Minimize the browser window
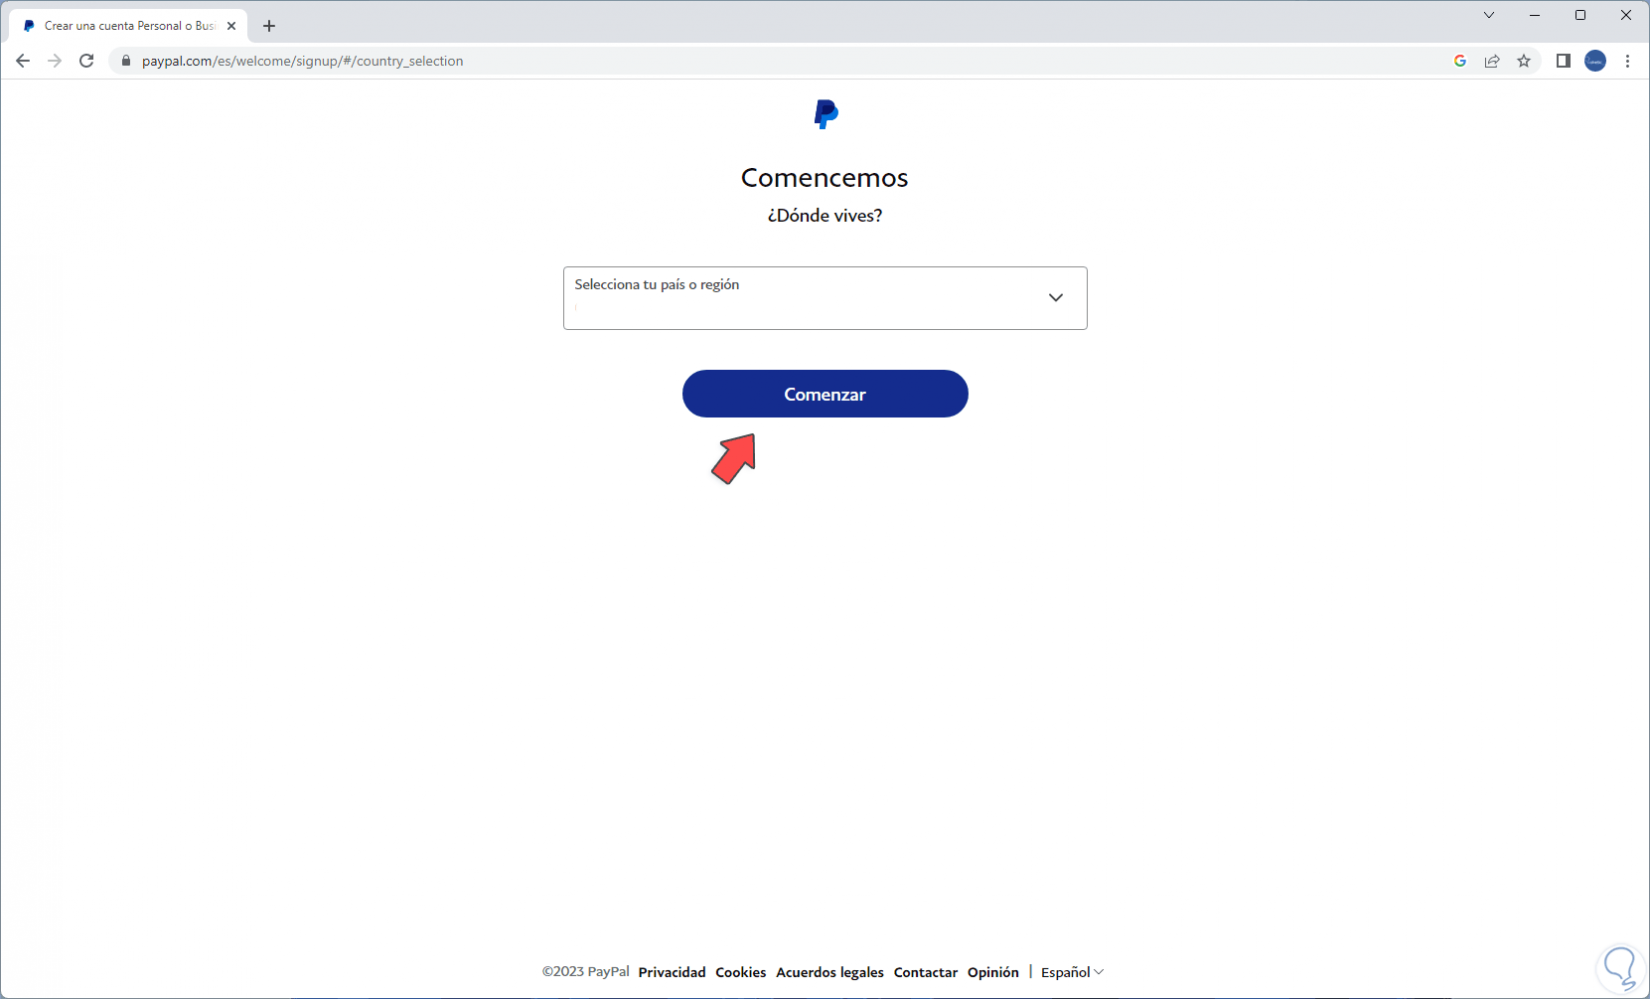1650x999 pixels. pyautogui.click(x=1535, y=15)
